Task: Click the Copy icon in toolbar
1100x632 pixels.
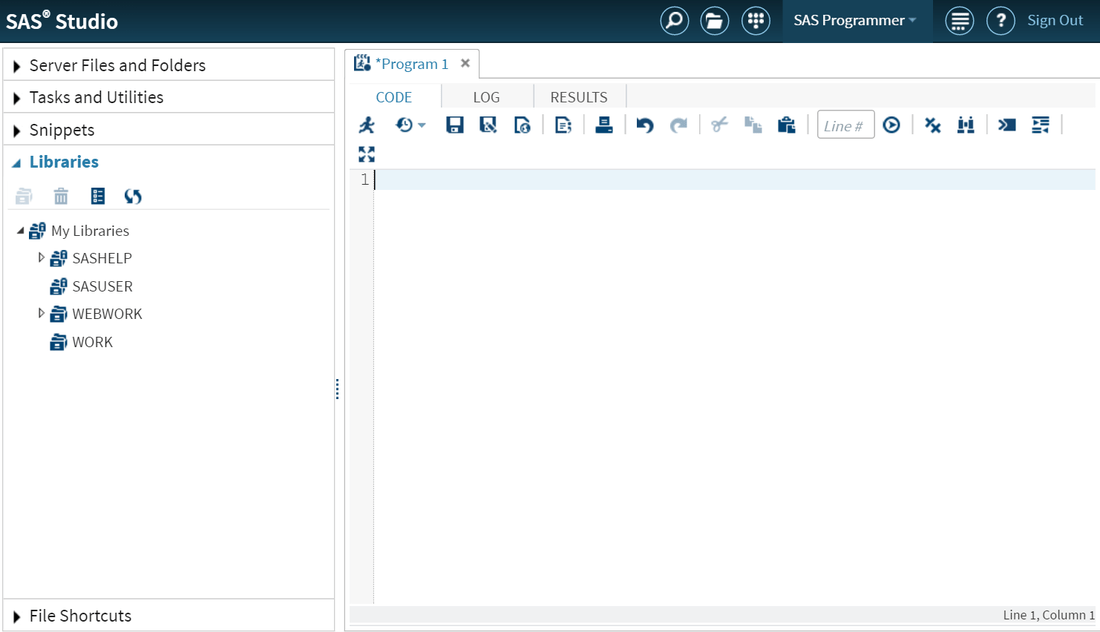Action: pyautogui.click(x=753, y=125)
